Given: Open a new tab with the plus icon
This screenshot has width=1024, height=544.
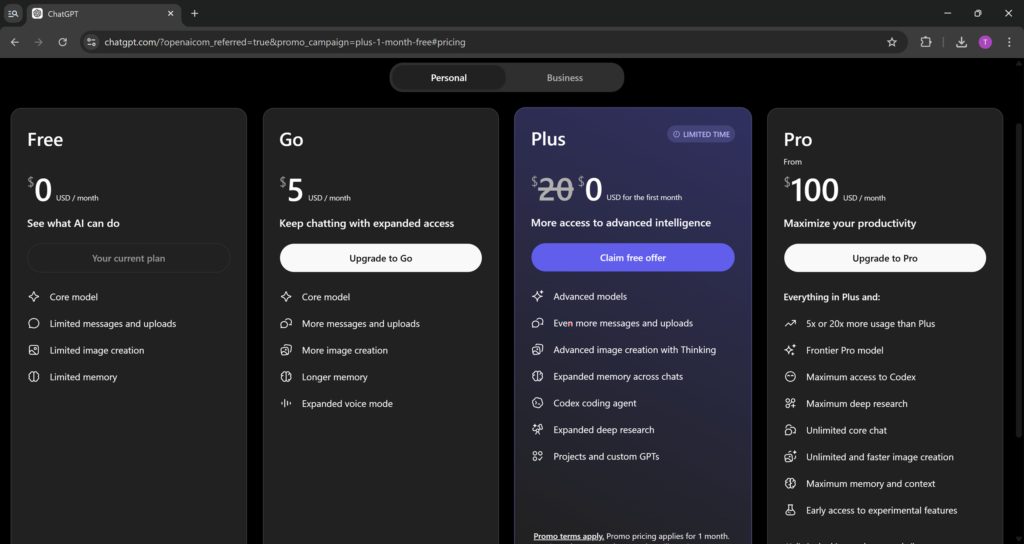Looking at the screenshot, I should point(195,13).
